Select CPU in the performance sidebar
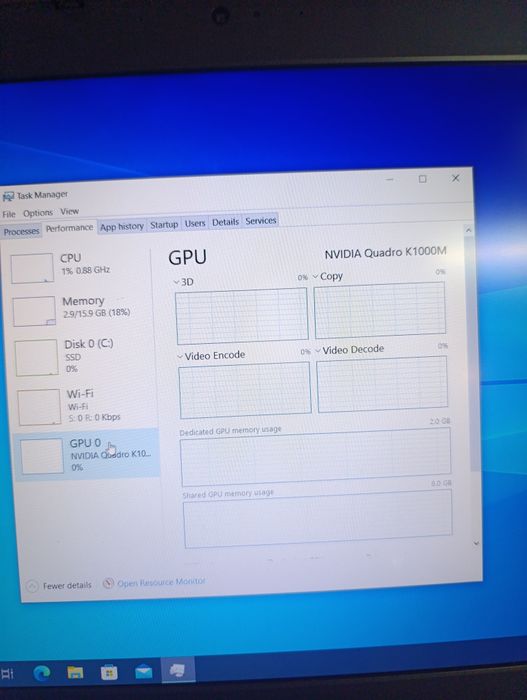The height and width of the screenshot is (700, 527). pos(80,267)
